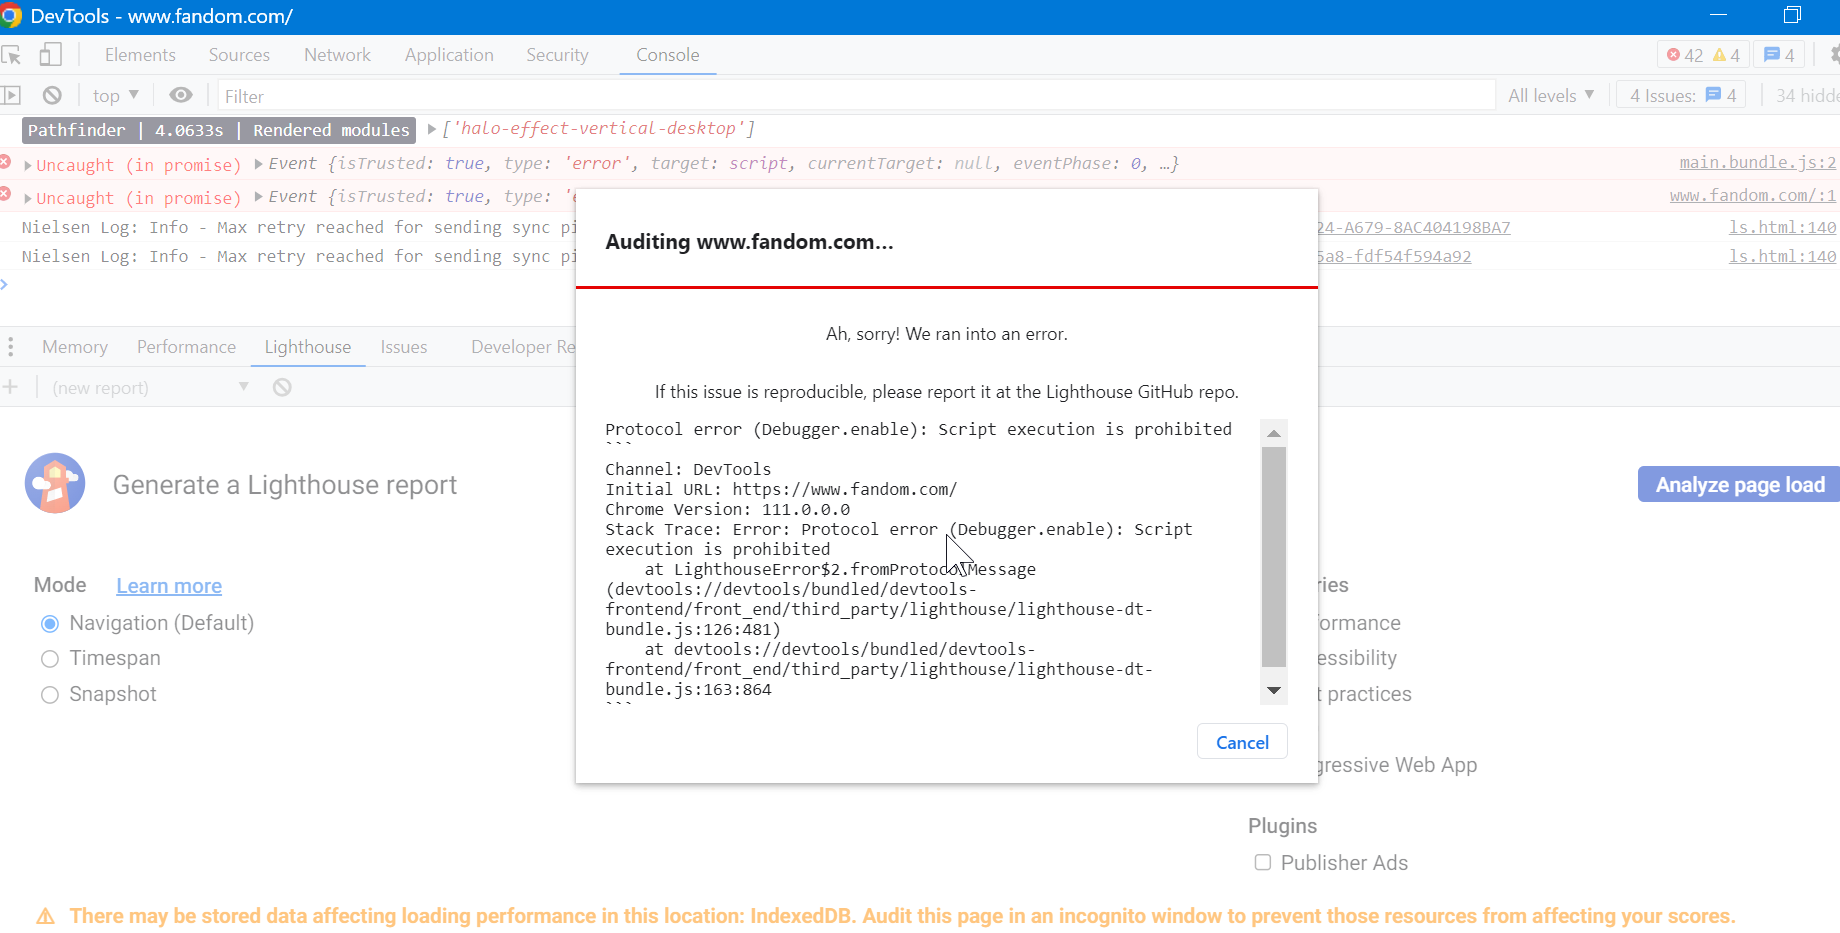Select the inspect element tool
The width and height of the screenshot is (1840, 933).
pyautogui.click(x=13, y=55)
